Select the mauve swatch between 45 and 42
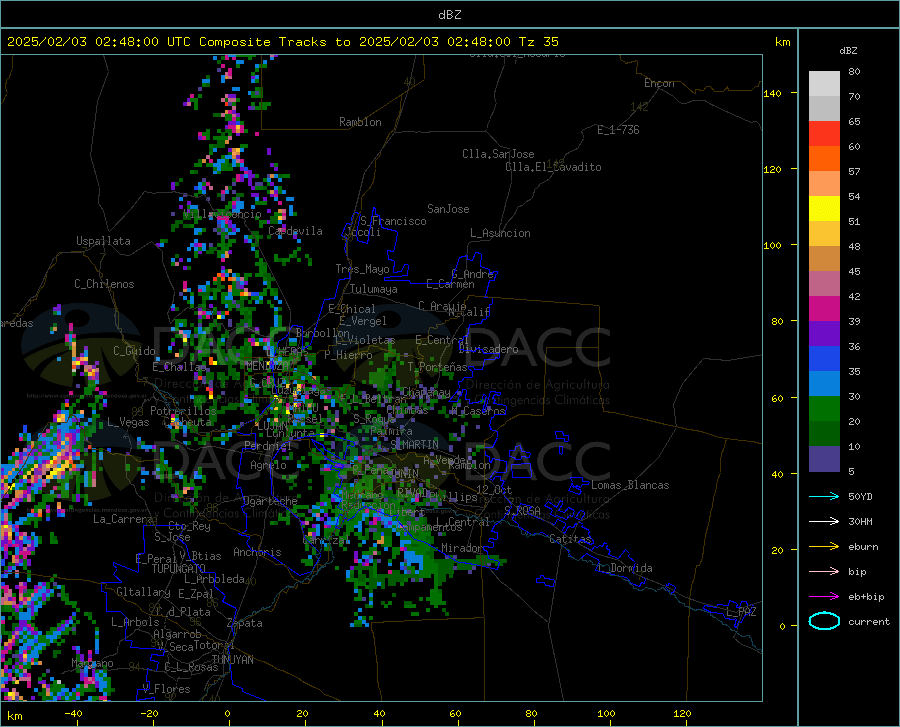The image size is (900, 727). click(824, 284)
